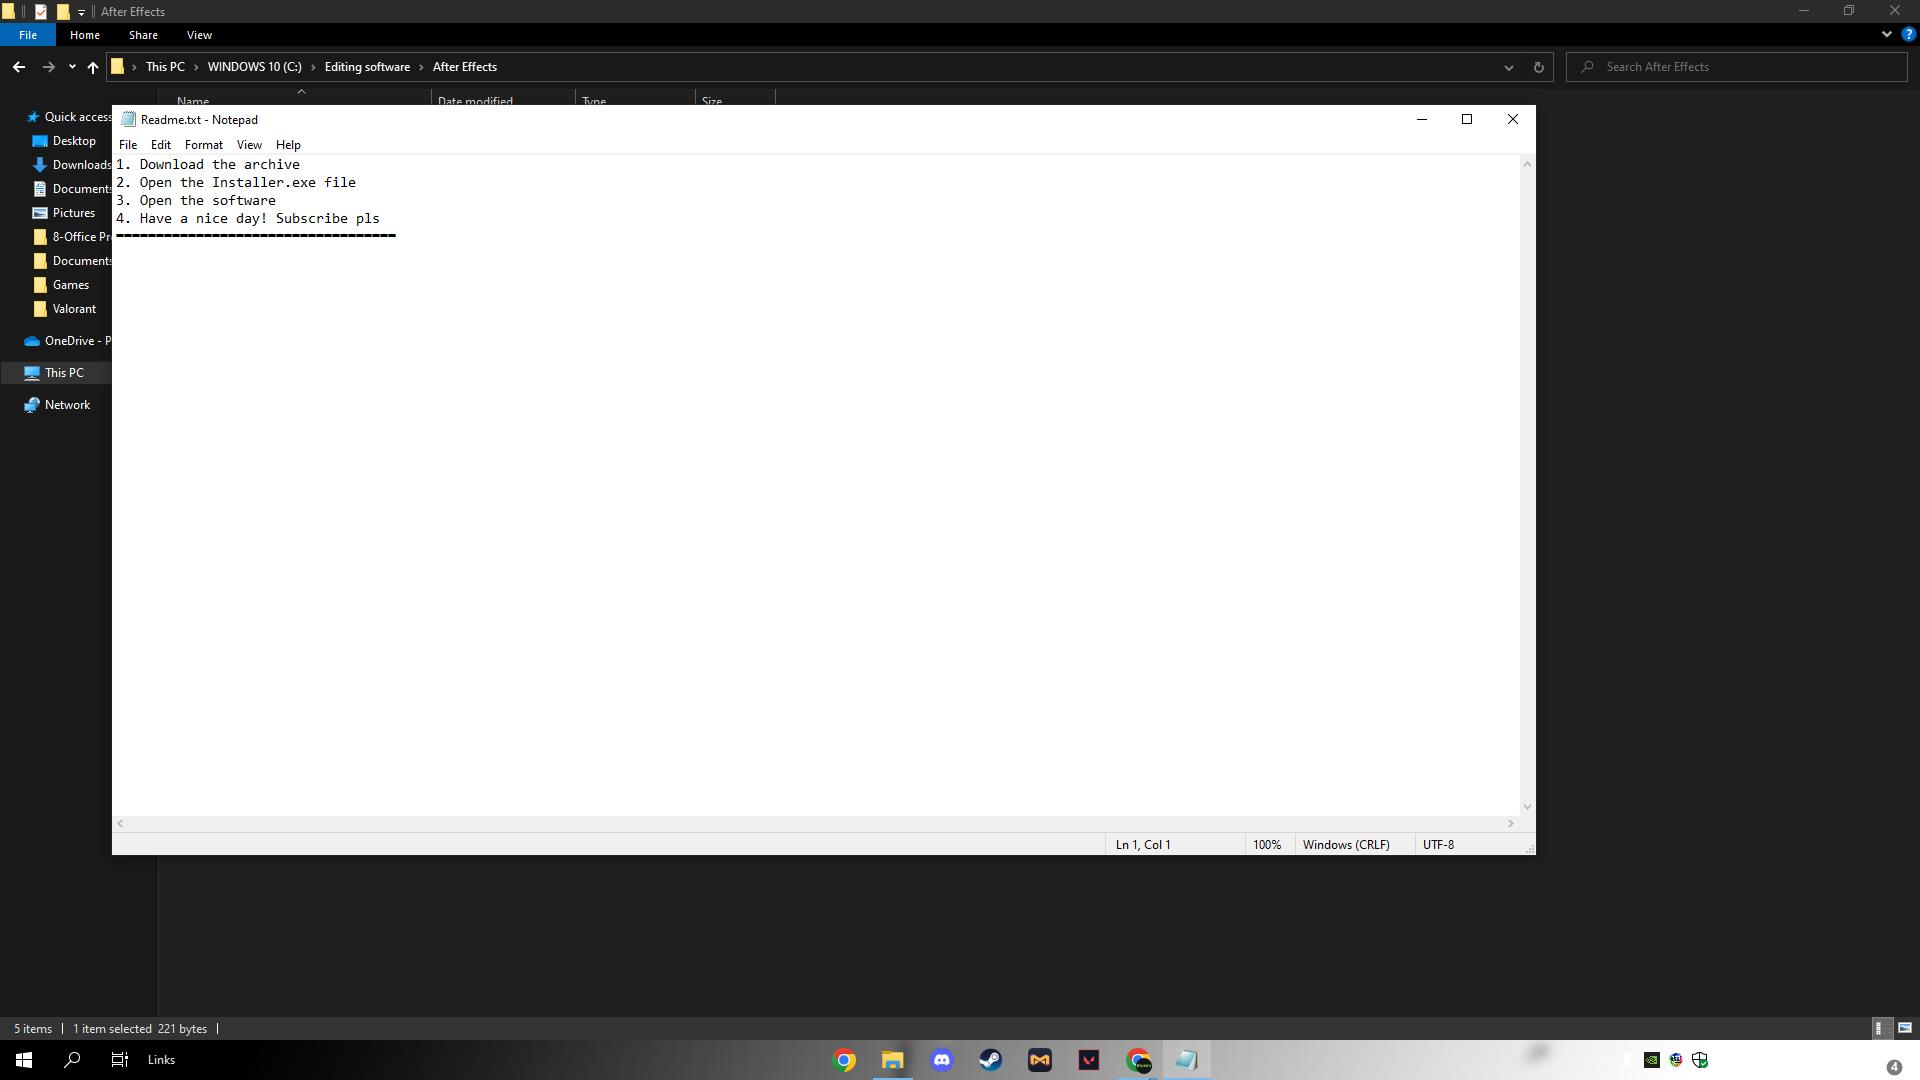Open the Windows Security tray icon
Screen dimensions: 1920x1080
click(1700, 1060)
